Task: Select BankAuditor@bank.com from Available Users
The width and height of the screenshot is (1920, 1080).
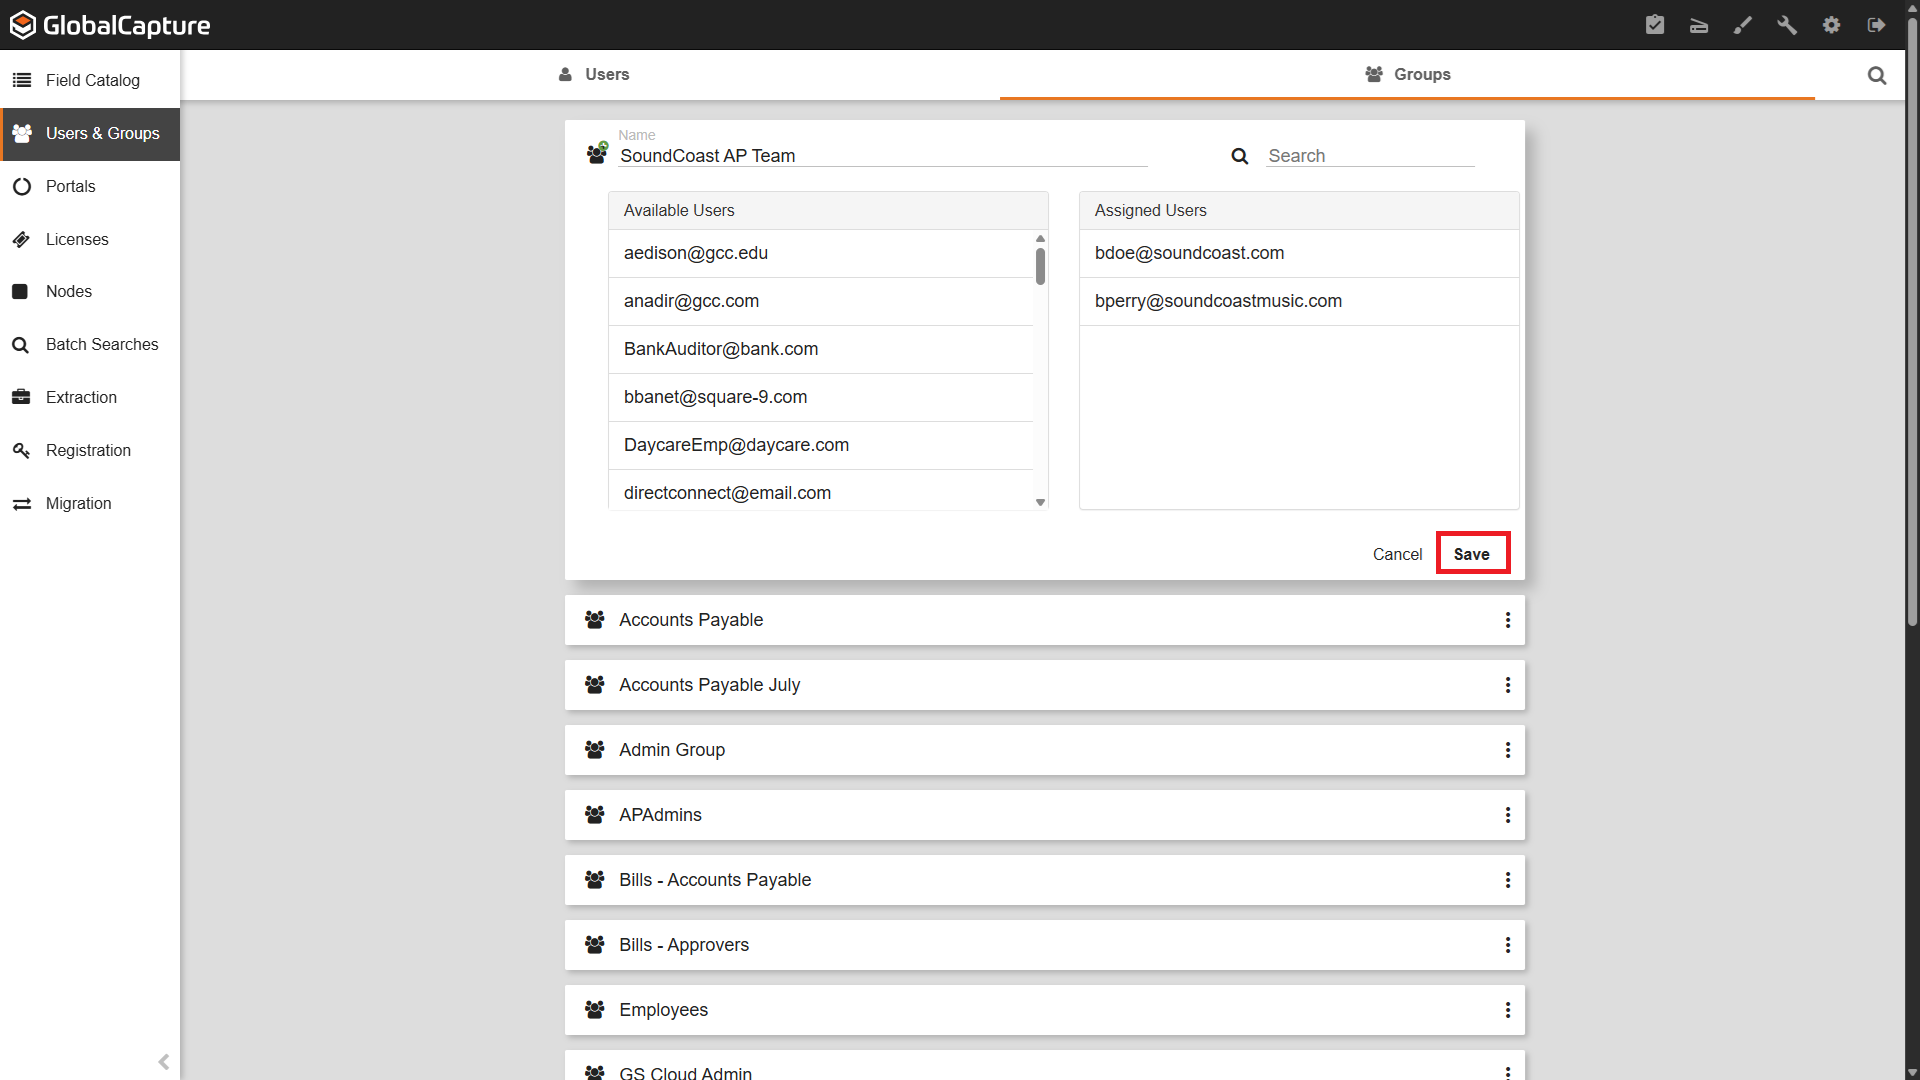Action: tap(821, 350)
